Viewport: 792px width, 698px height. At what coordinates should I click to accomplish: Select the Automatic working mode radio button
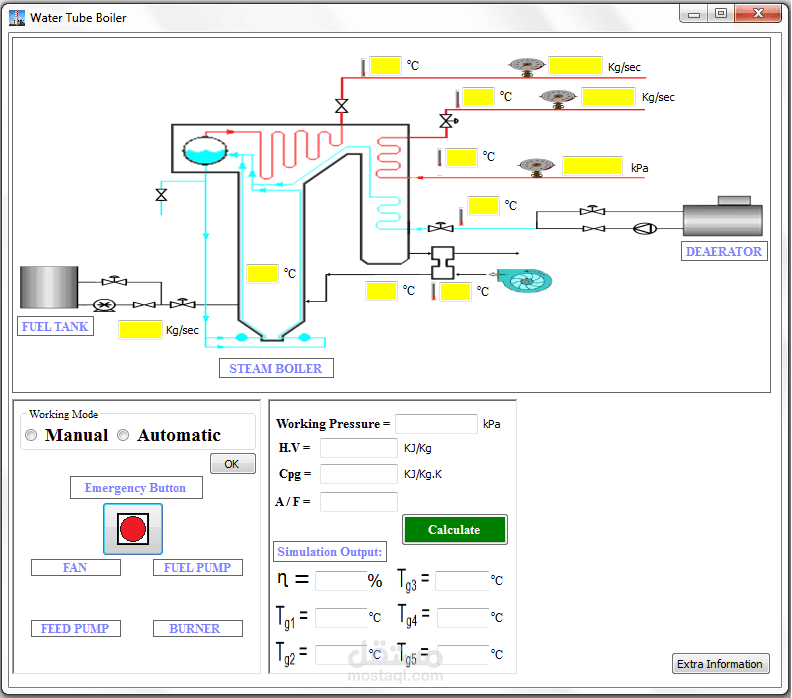tap(123, 435)
